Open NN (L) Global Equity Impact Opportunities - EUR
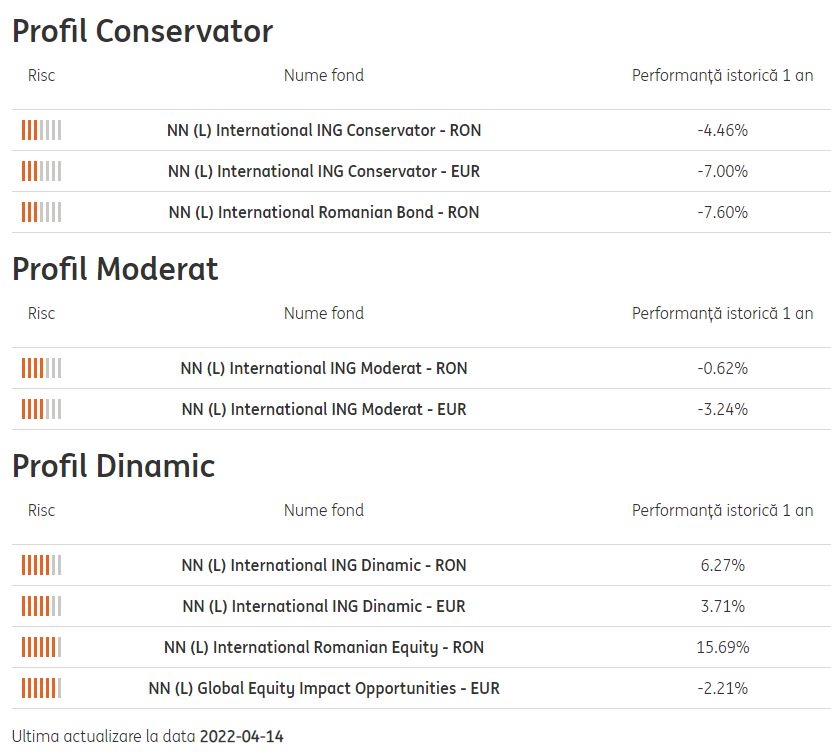 (x=324, y=688)
